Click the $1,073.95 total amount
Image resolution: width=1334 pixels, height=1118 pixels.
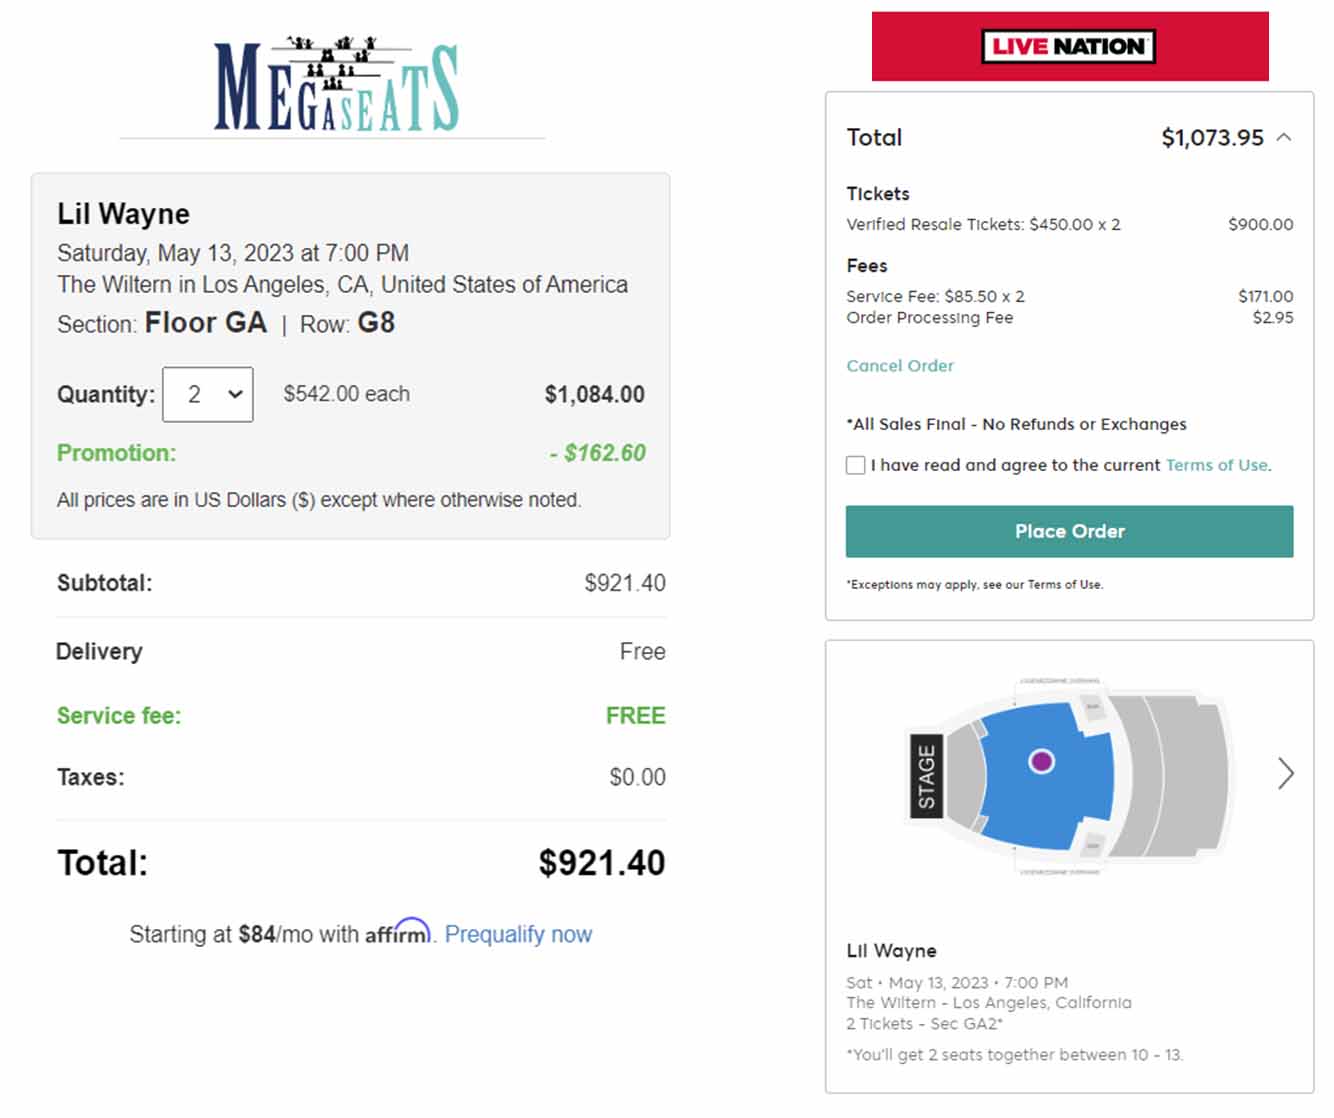tap(1212, 137)
